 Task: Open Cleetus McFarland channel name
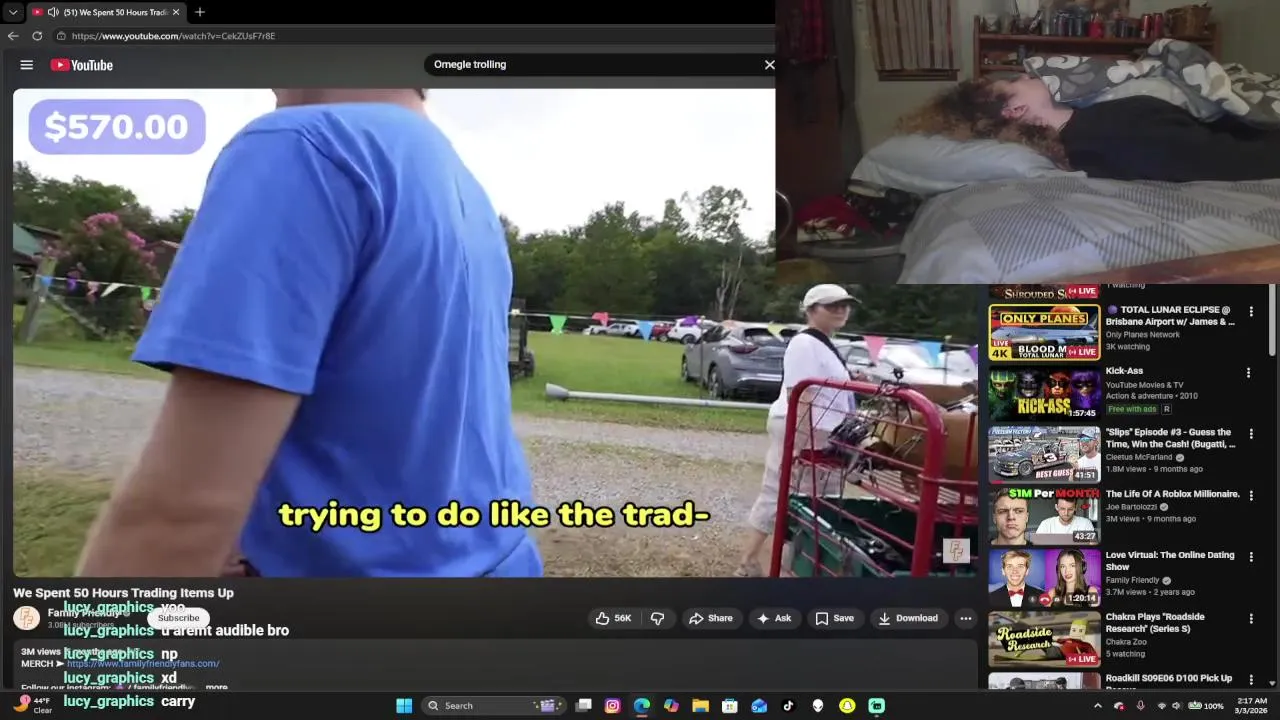pos(1139,457)
